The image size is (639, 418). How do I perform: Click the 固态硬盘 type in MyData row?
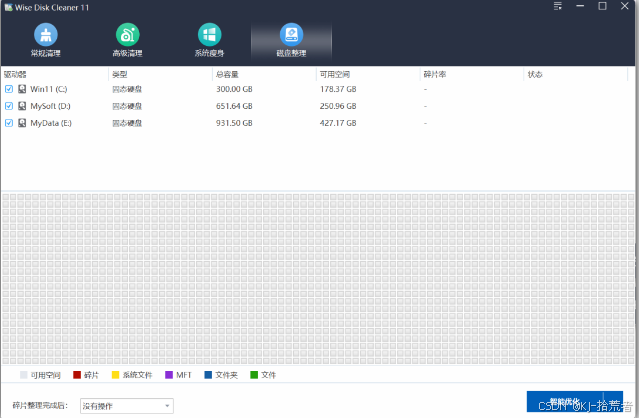127,123
